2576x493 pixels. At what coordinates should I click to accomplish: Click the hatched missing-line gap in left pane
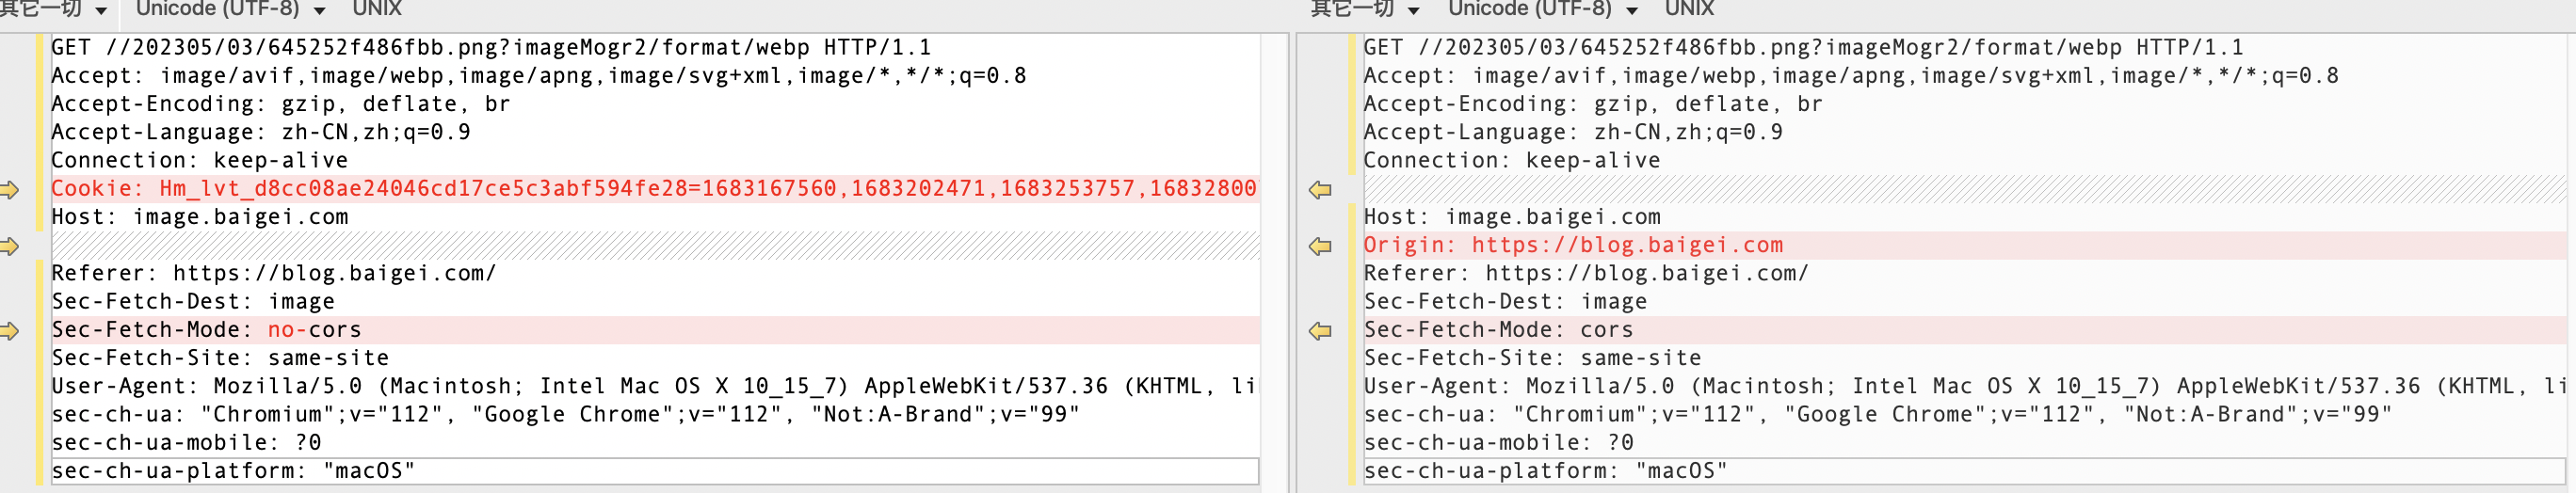[655, 245]
